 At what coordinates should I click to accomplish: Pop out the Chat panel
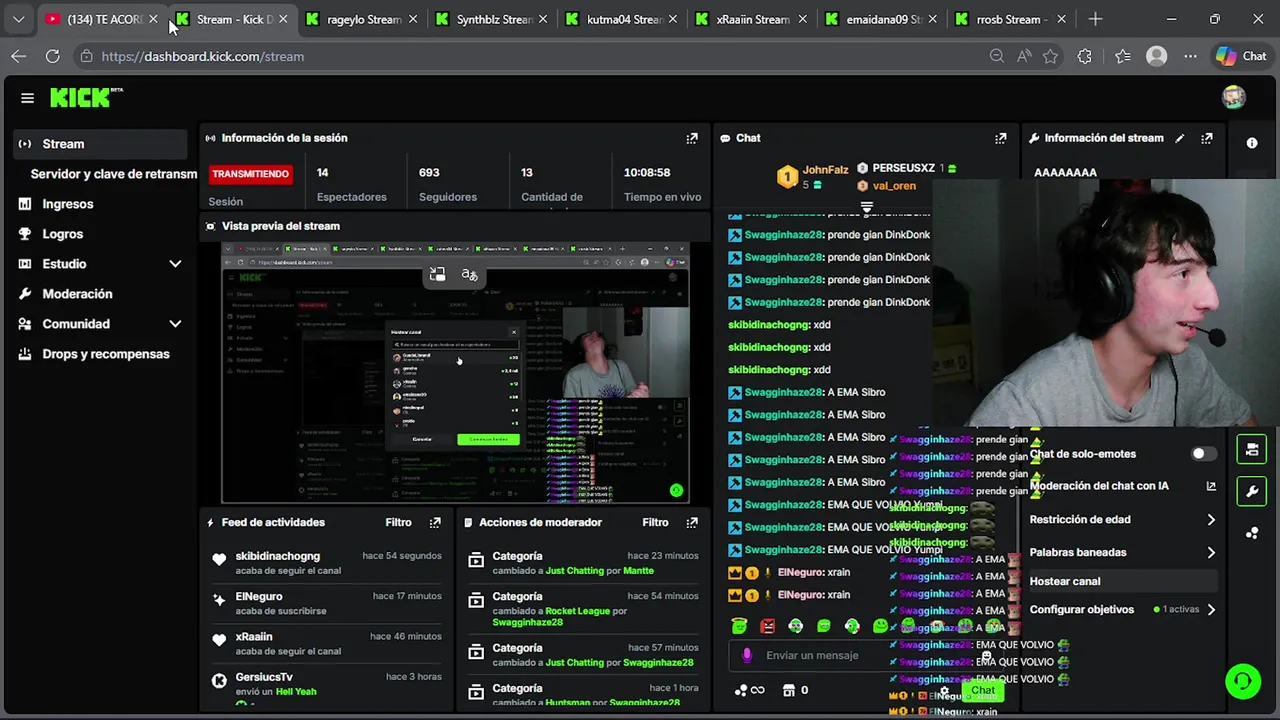tap(1000, 138)
